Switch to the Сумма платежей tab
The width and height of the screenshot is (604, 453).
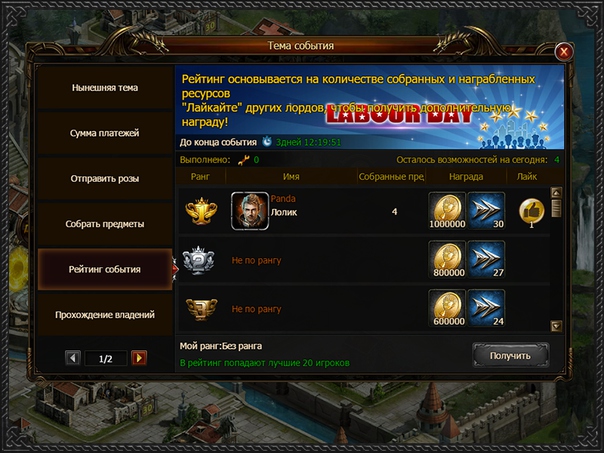[105, 133]
